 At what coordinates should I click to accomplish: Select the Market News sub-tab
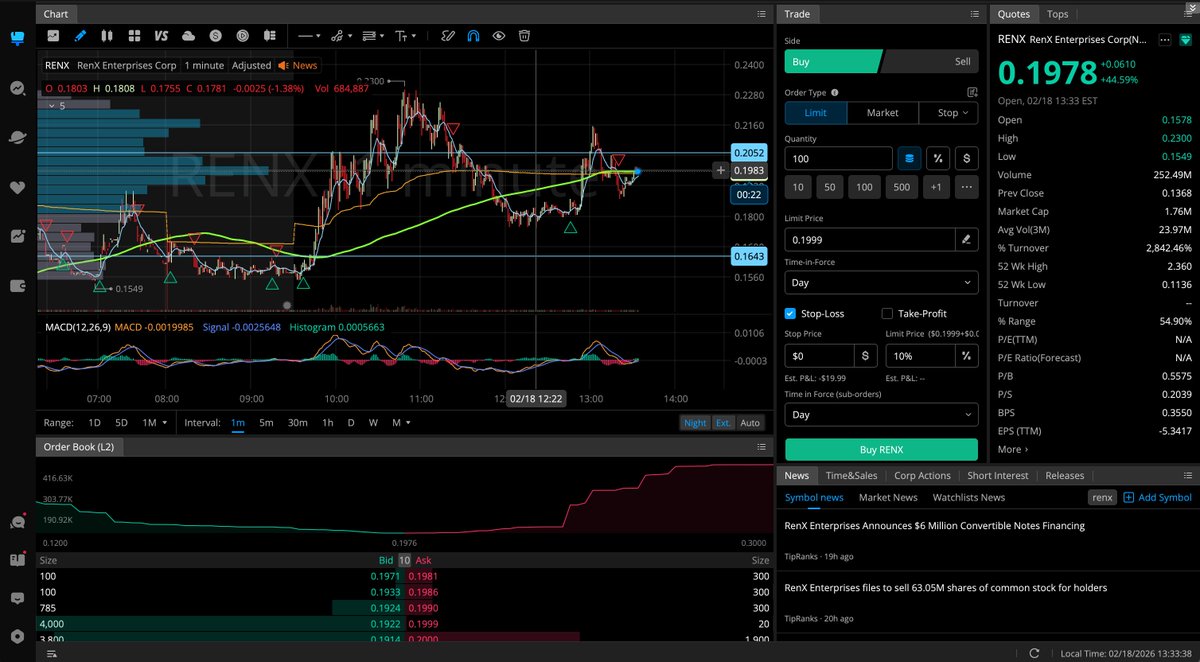(888, 497)
